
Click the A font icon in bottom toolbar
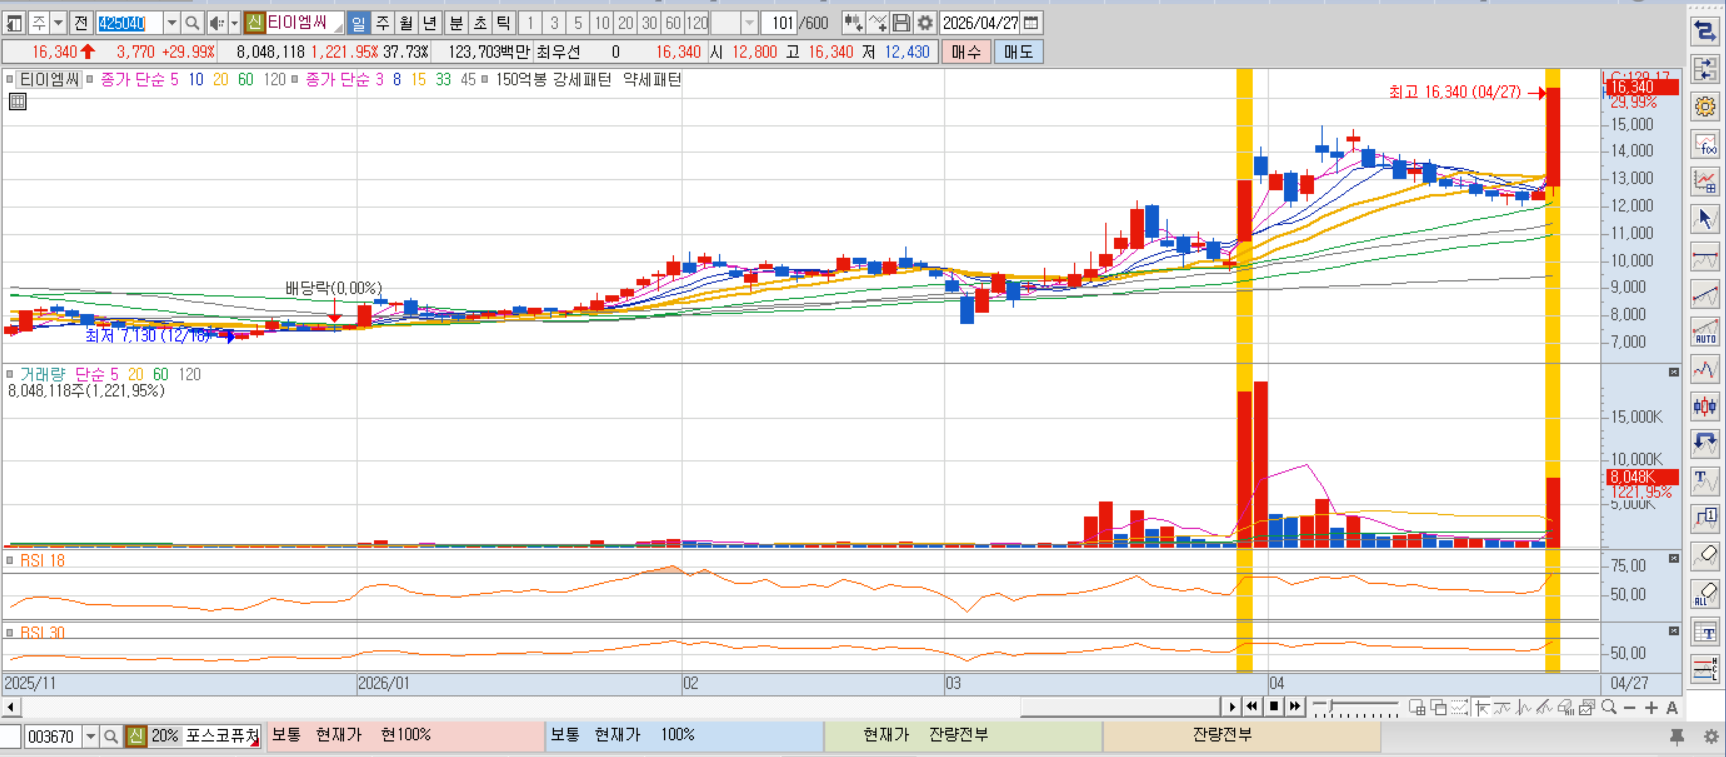(x=1671, y=707)
